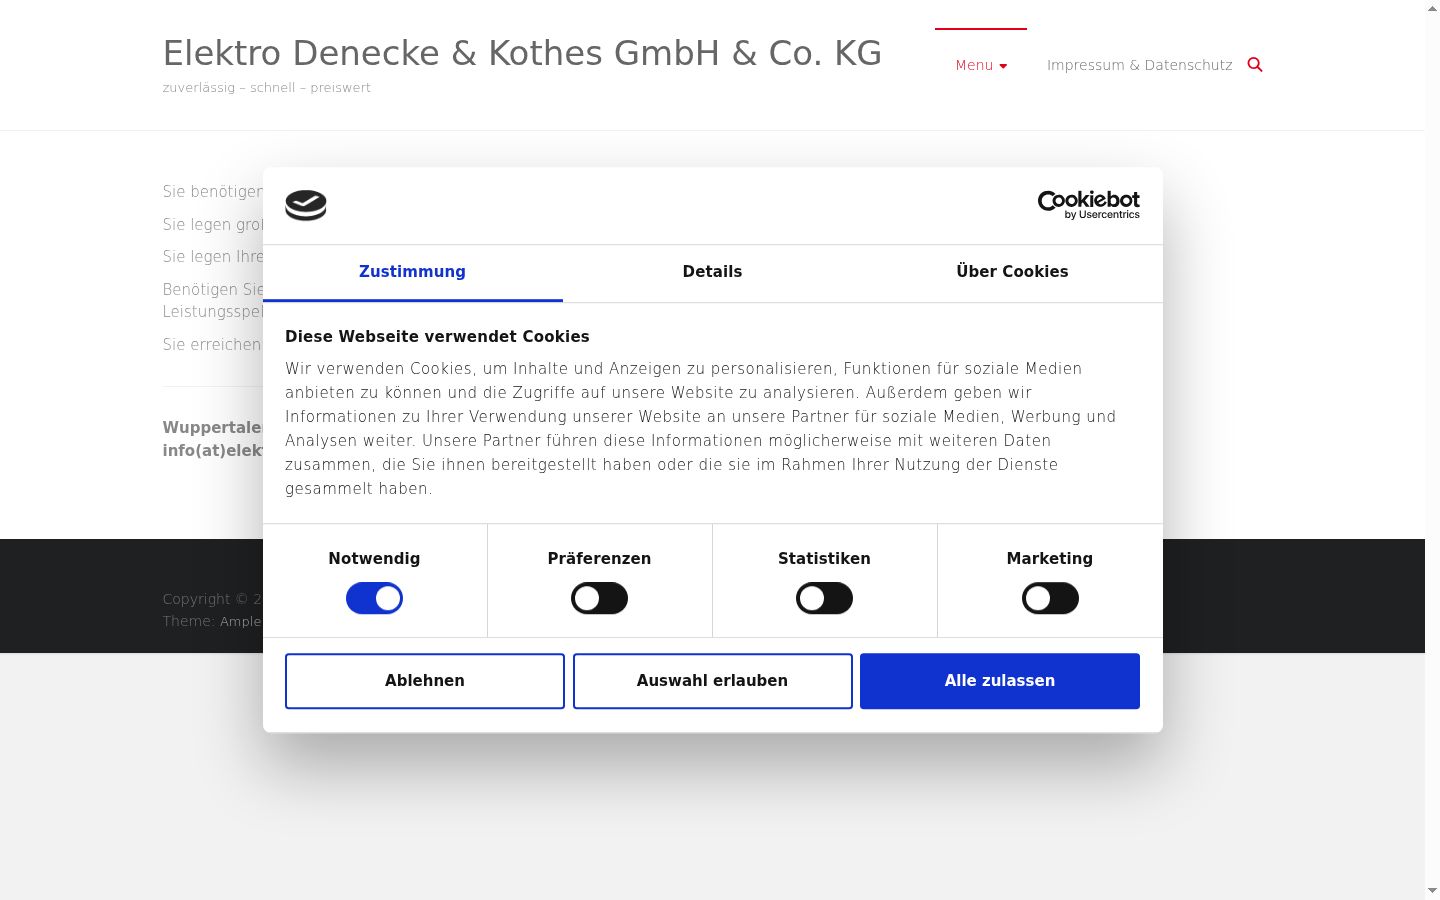
Task: Click the red search magnifier icon
Action: click(1255, 65)
